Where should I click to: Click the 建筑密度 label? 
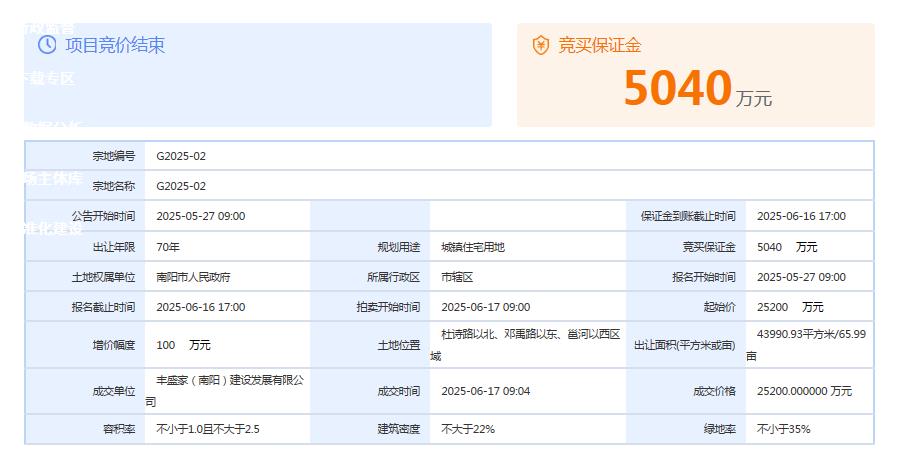tap(399, 429)
